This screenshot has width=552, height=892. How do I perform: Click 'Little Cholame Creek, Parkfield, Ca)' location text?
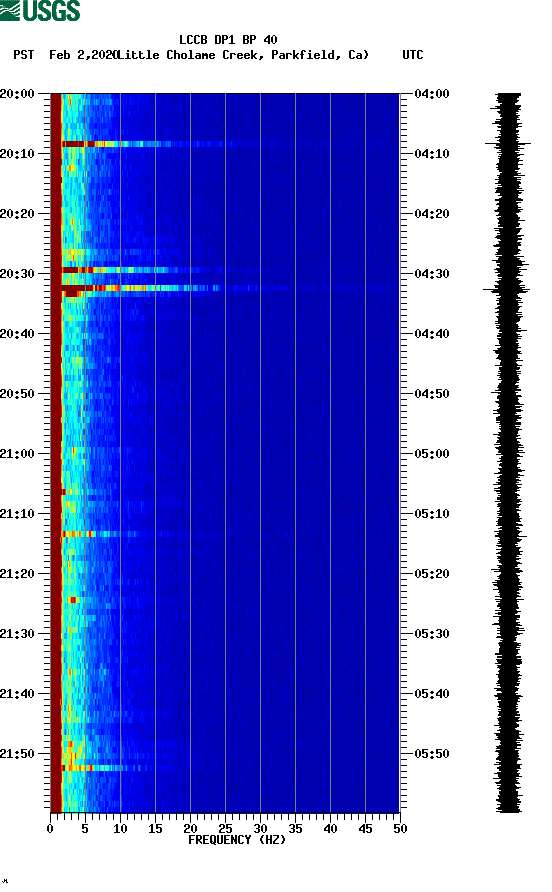242,55
